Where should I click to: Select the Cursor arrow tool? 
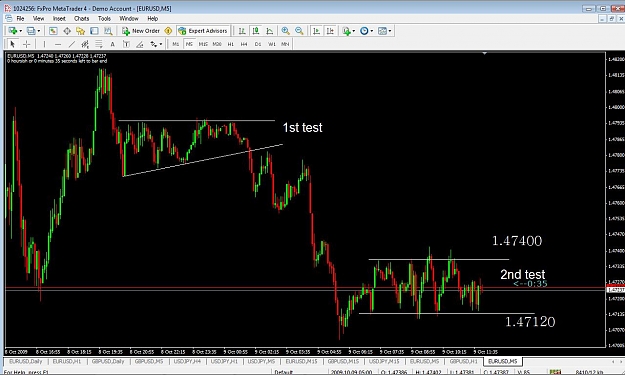tap(12, 44)
